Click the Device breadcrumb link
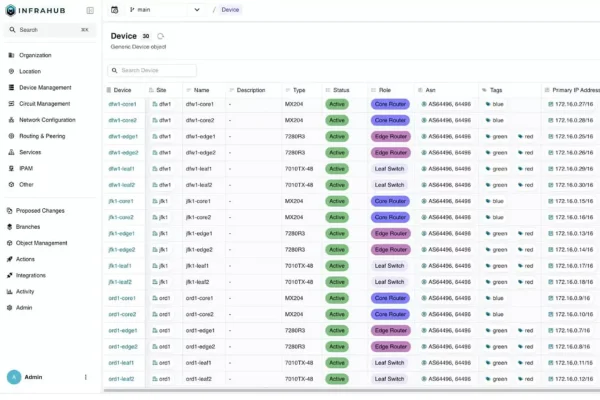The image size is (600, 400). pyautogui.click(x=230, y=10)
